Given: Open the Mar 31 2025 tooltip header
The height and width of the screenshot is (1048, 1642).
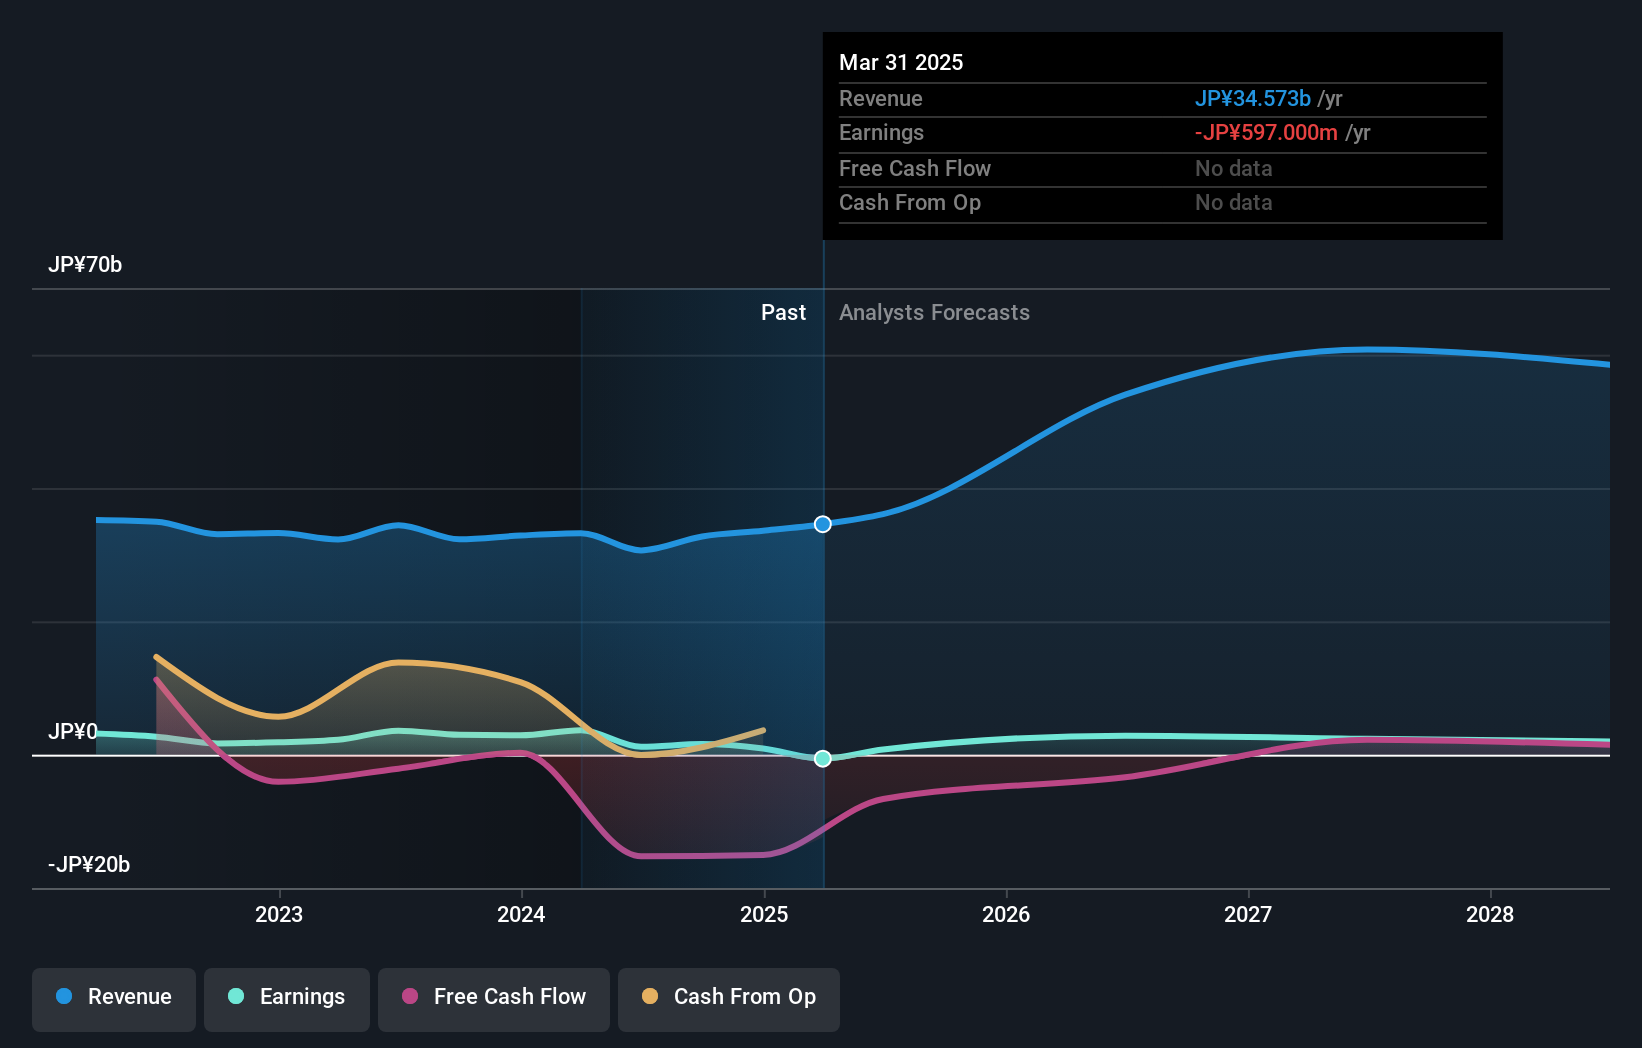Looking at the screenshot, I should coord(901,62).
